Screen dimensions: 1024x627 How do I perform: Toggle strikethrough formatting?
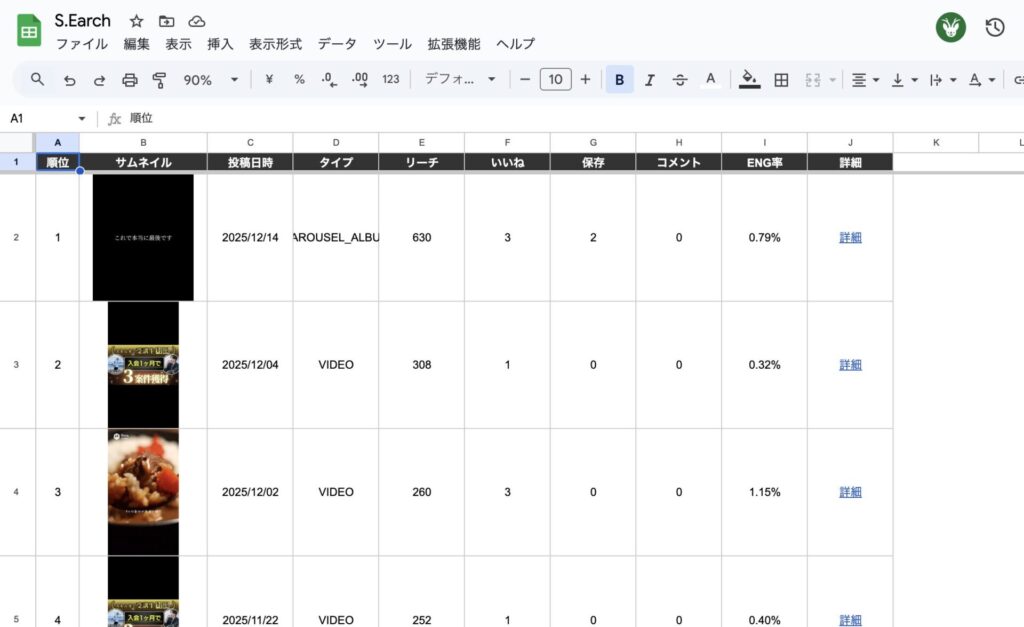680,80
